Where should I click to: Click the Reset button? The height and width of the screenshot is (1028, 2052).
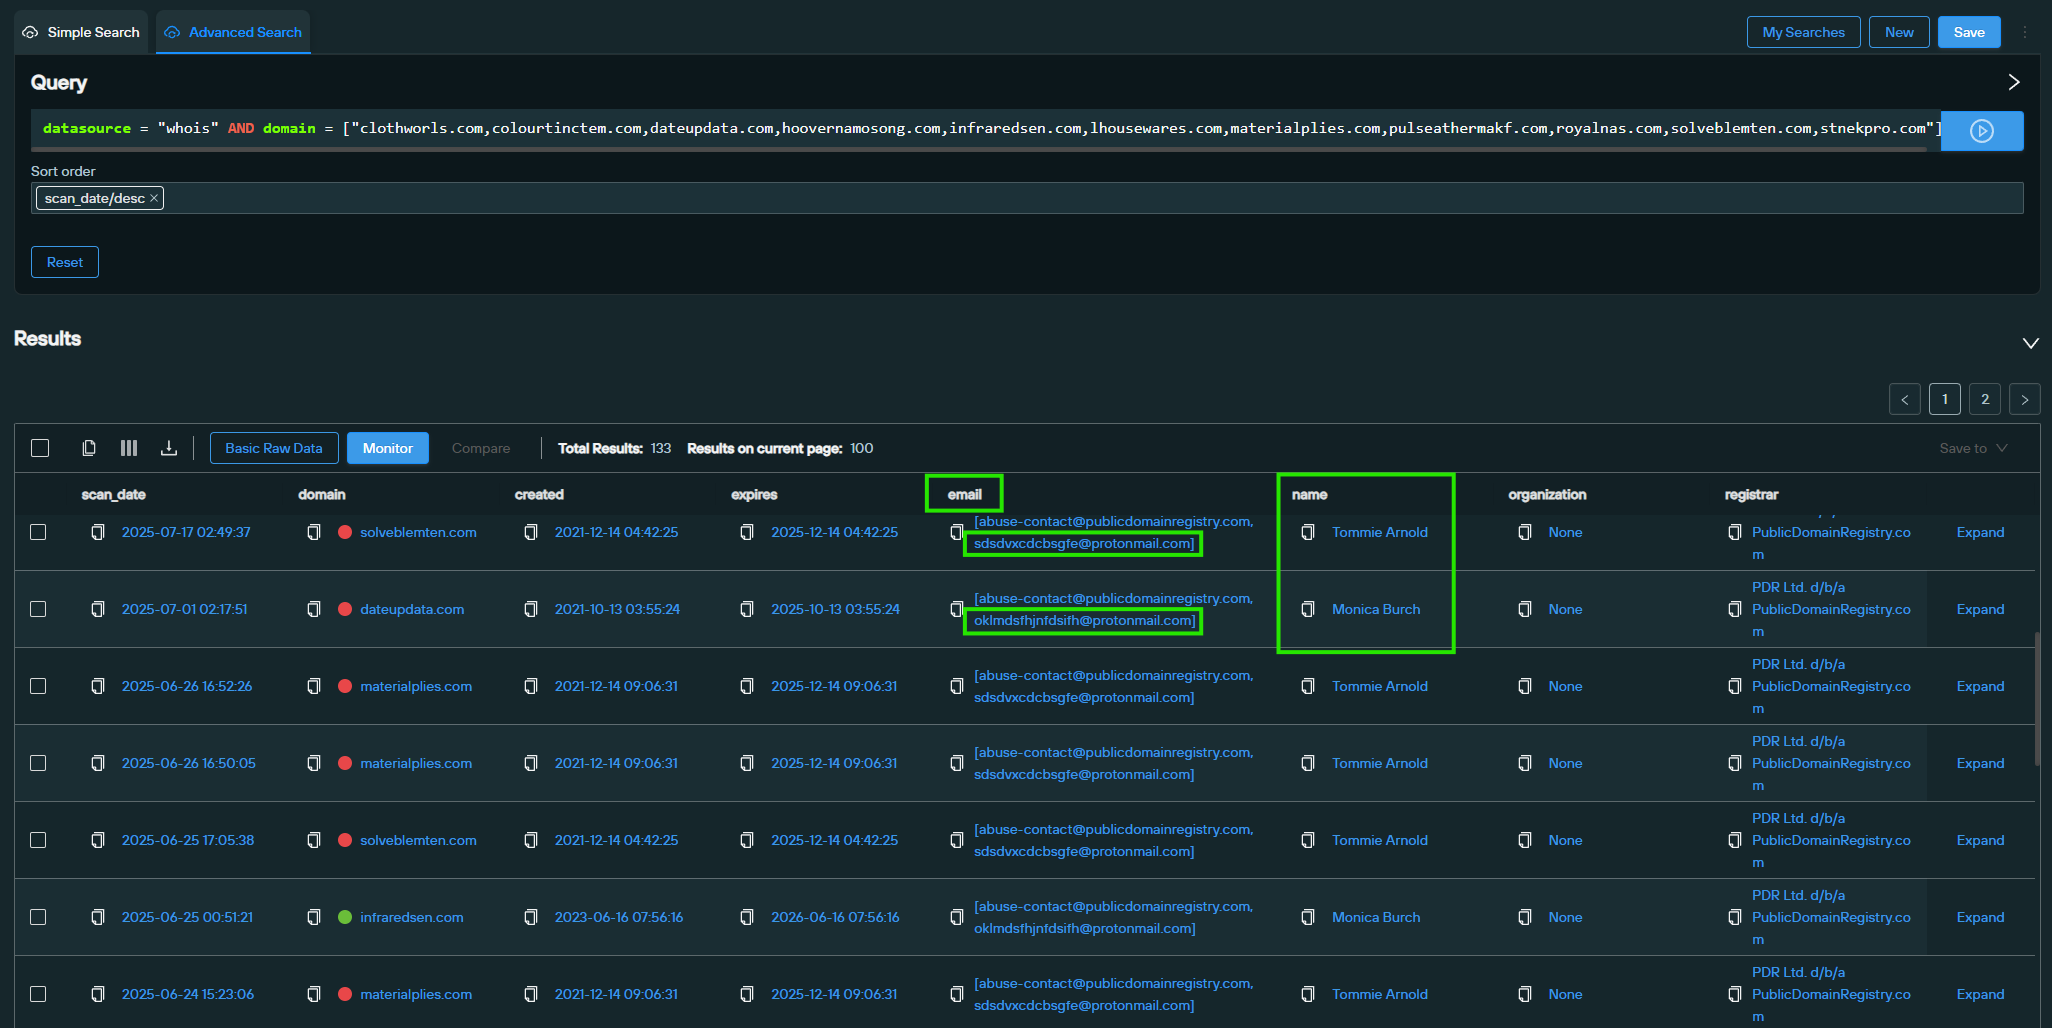pos(65,262)
